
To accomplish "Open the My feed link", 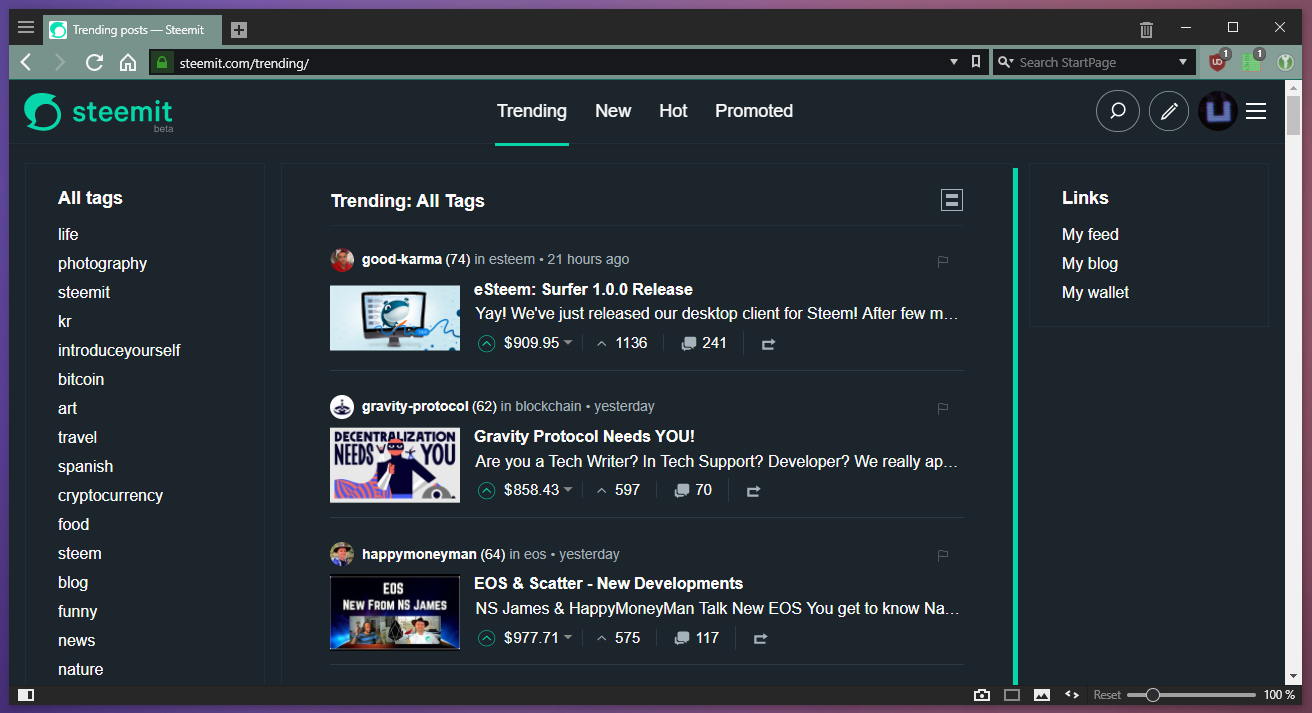I will pyautogui.click(x=1090, y=234).
